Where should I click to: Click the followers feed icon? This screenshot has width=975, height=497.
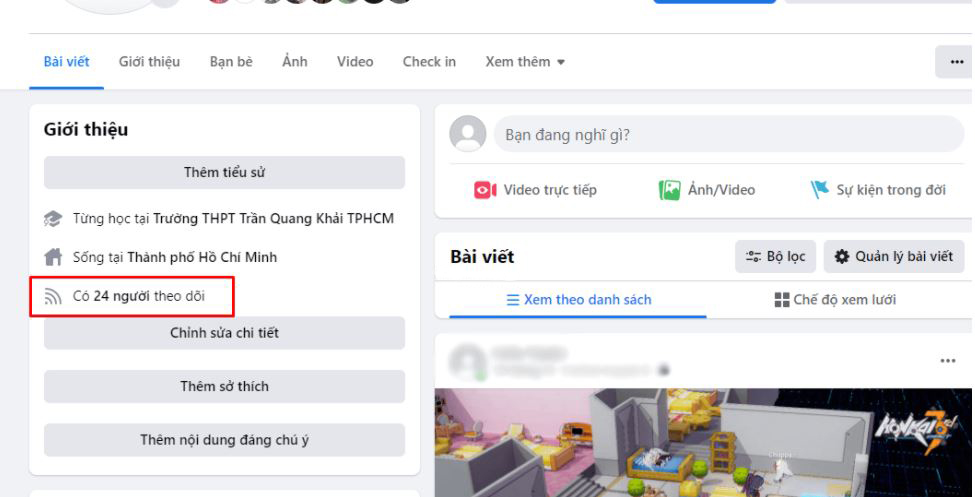[x=53, y=296]
